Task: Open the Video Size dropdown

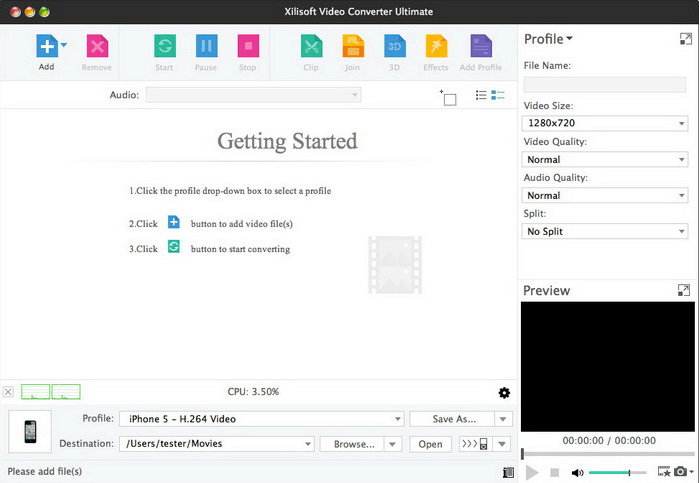Action: point(604,123)
